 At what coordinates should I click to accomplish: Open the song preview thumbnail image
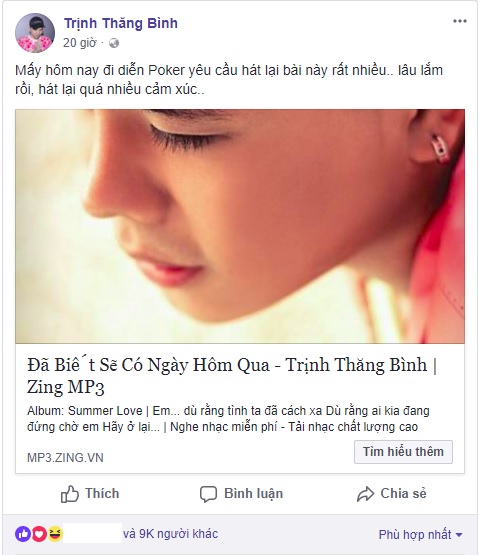pos(240,226)
